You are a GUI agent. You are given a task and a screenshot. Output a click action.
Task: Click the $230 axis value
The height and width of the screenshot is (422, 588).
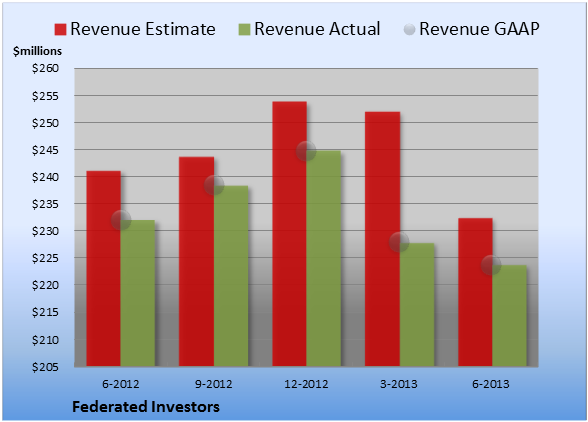tap(45, 231)
